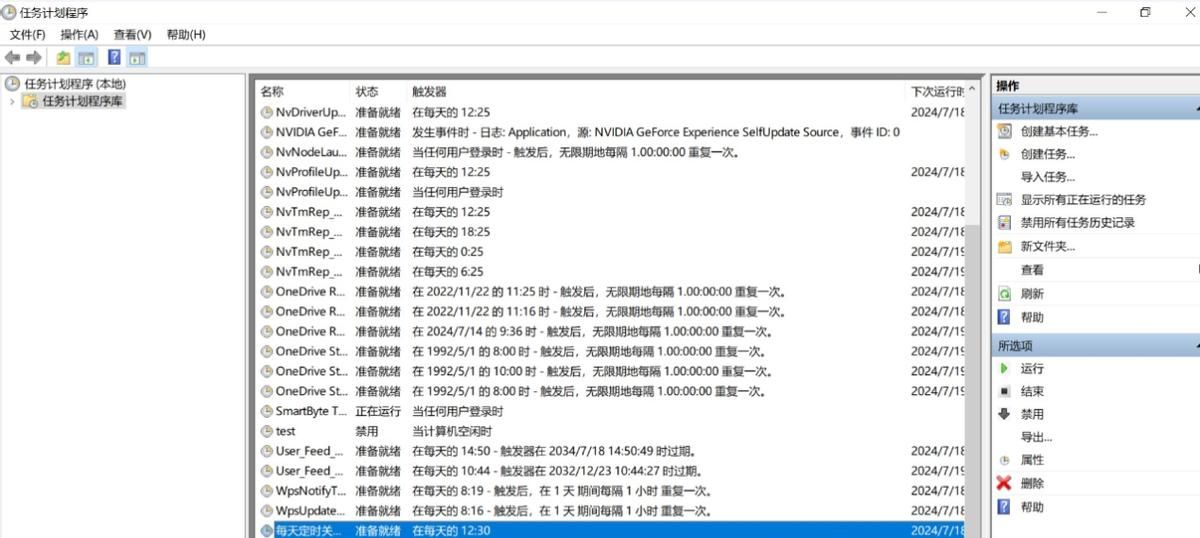Select 任务计划程序 (本地) in the tree
1200x538 pixels.
tap(75, 84)
